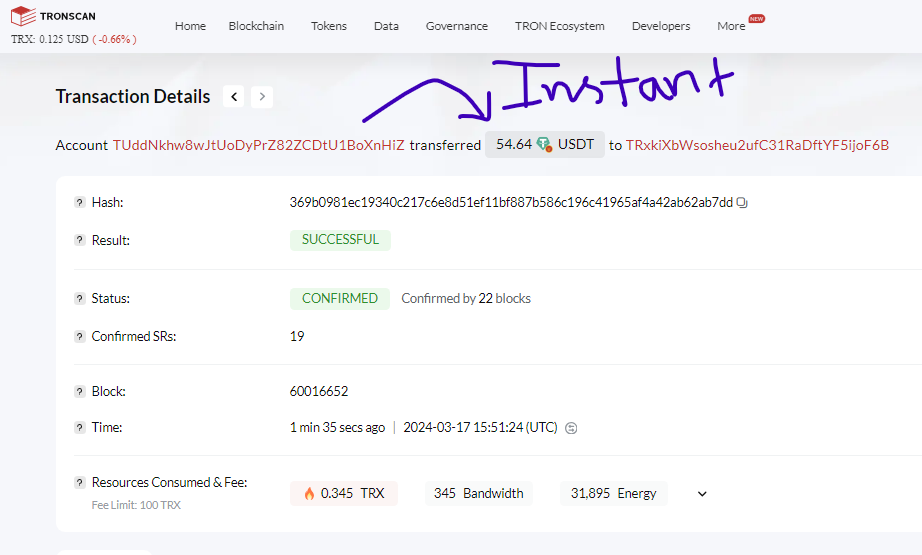
Task: Click the -0.66% price change text
Action: point(114,39)
